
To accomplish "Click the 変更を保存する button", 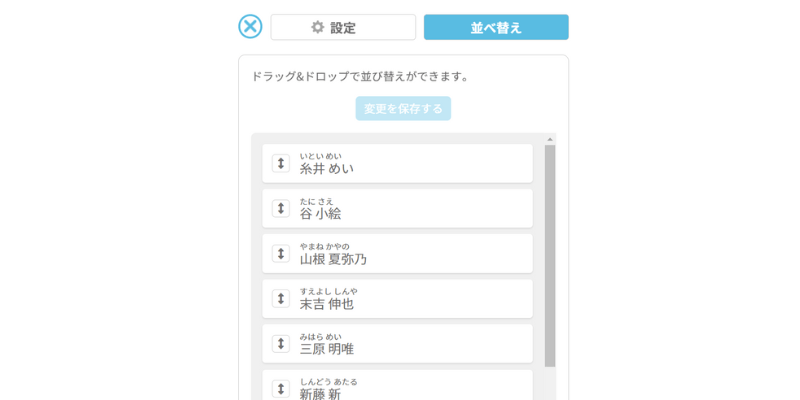I will tap(403, 108).
